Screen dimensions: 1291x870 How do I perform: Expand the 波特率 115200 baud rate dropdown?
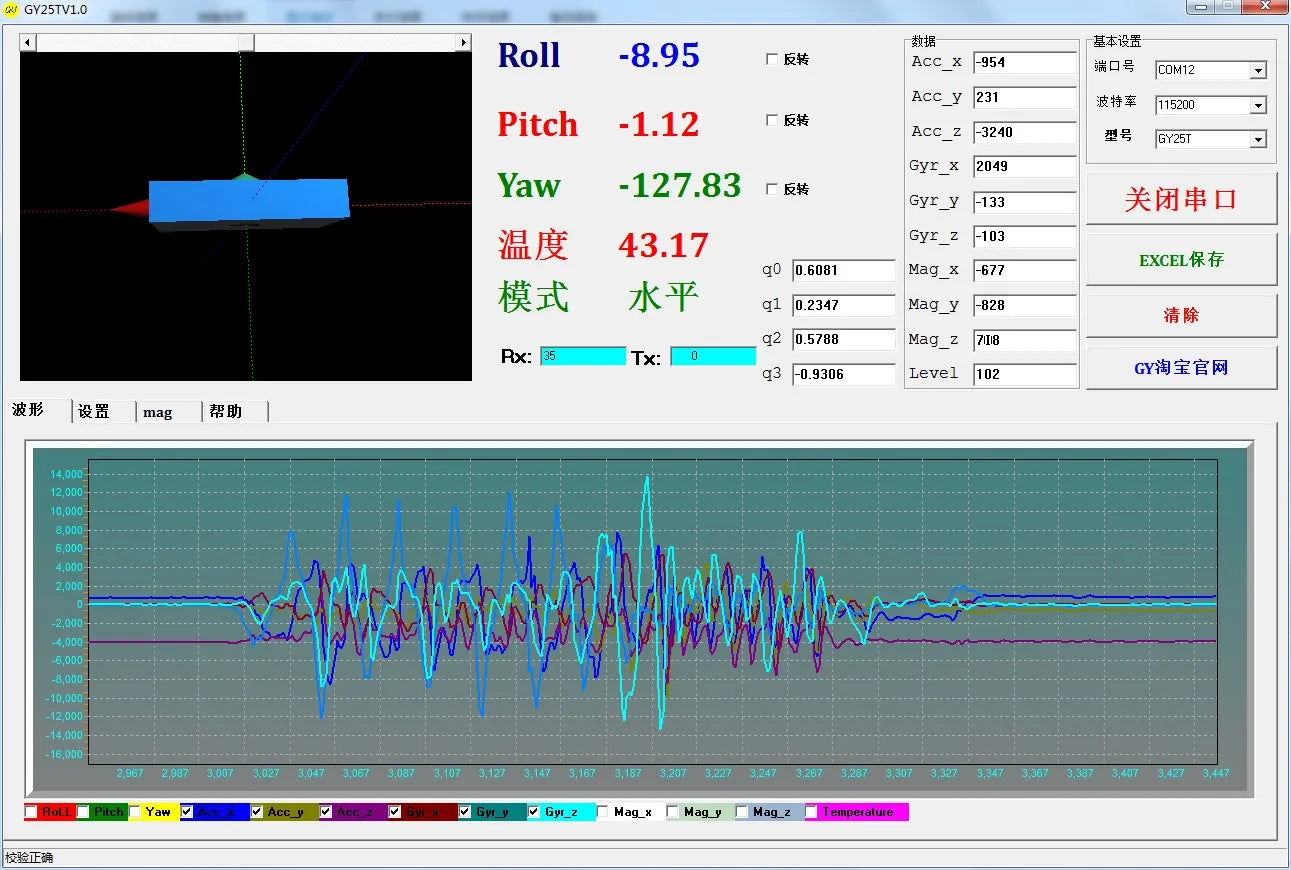click(x=1258, y=105)
